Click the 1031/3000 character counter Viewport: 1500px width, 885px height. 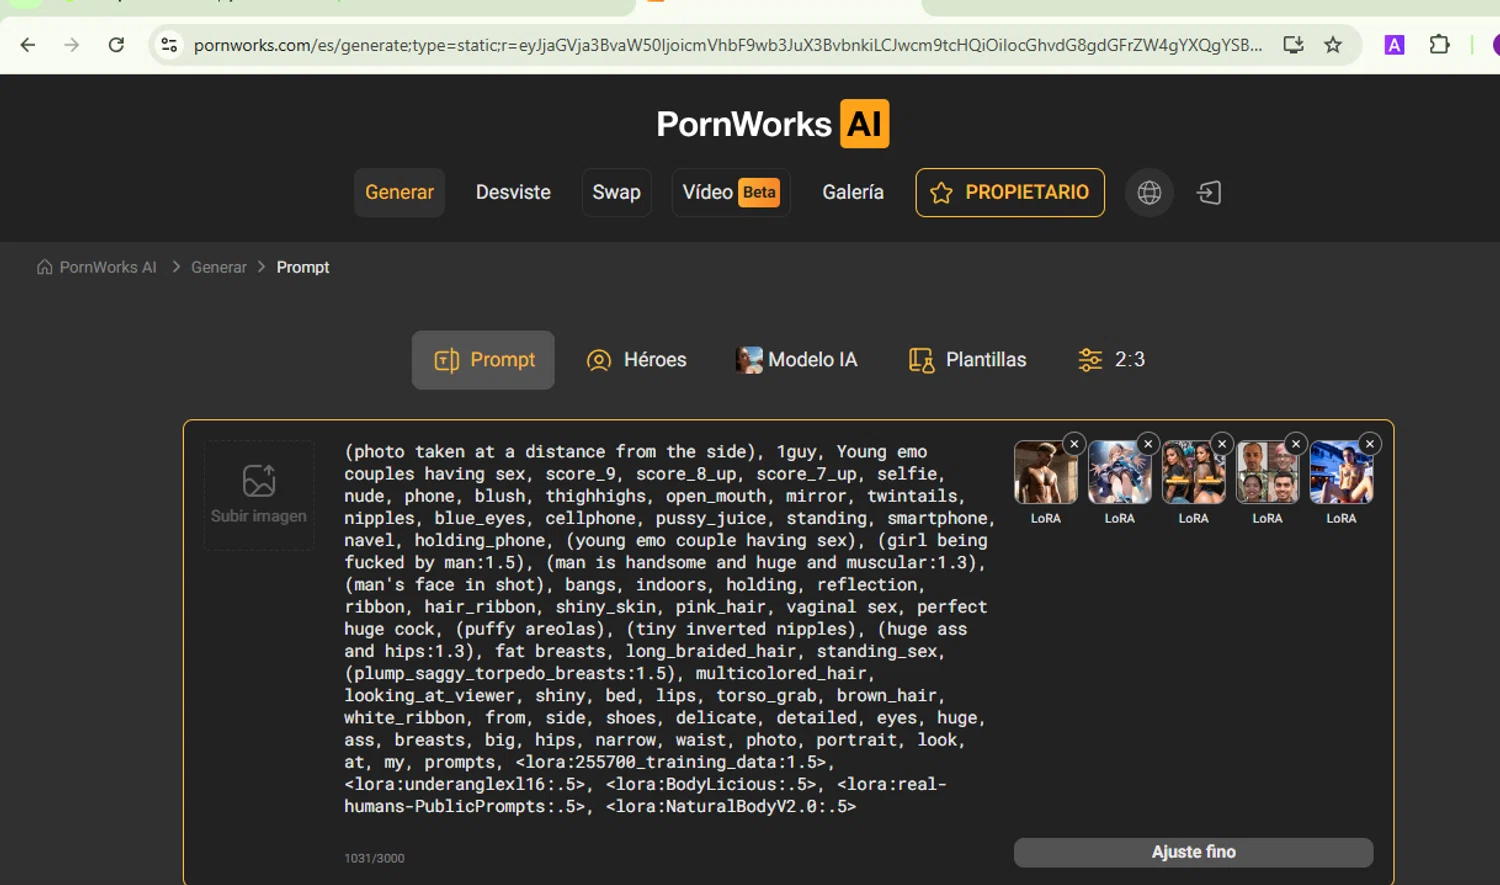pyautogui.click(x=375, y=858)
